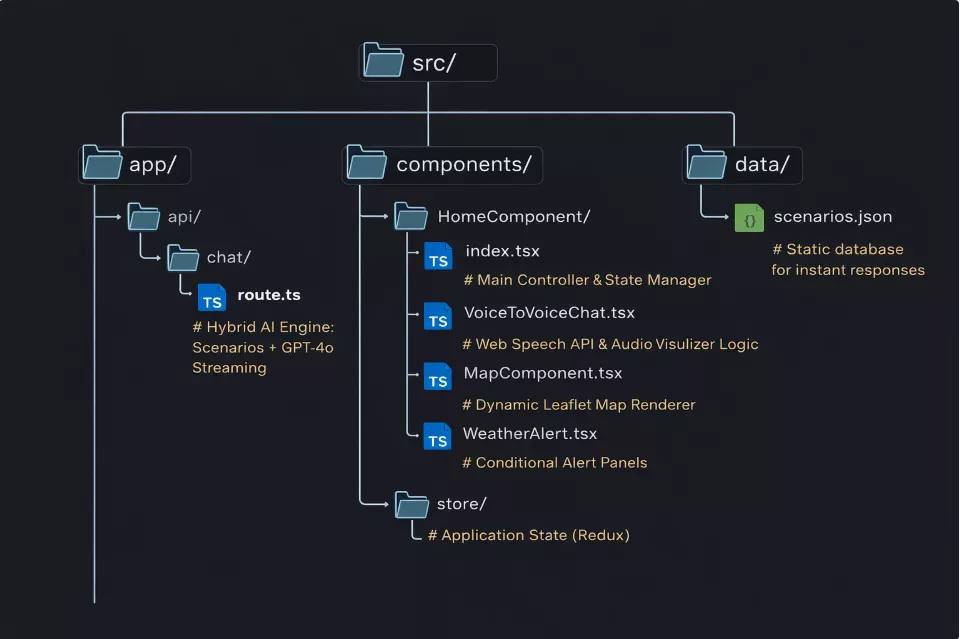960x639 pixels.
Task: Select the route.ts filename text
Action: [x=267, y=295]
